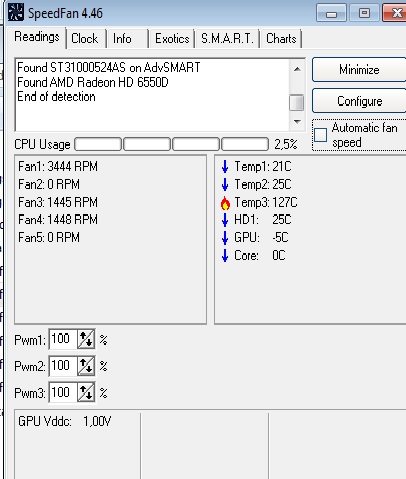This screenshot has height=479, width=406.
Task: Click the blue down arrow beside Temp1
Action: pyautogui.click(x=225, y=166)
